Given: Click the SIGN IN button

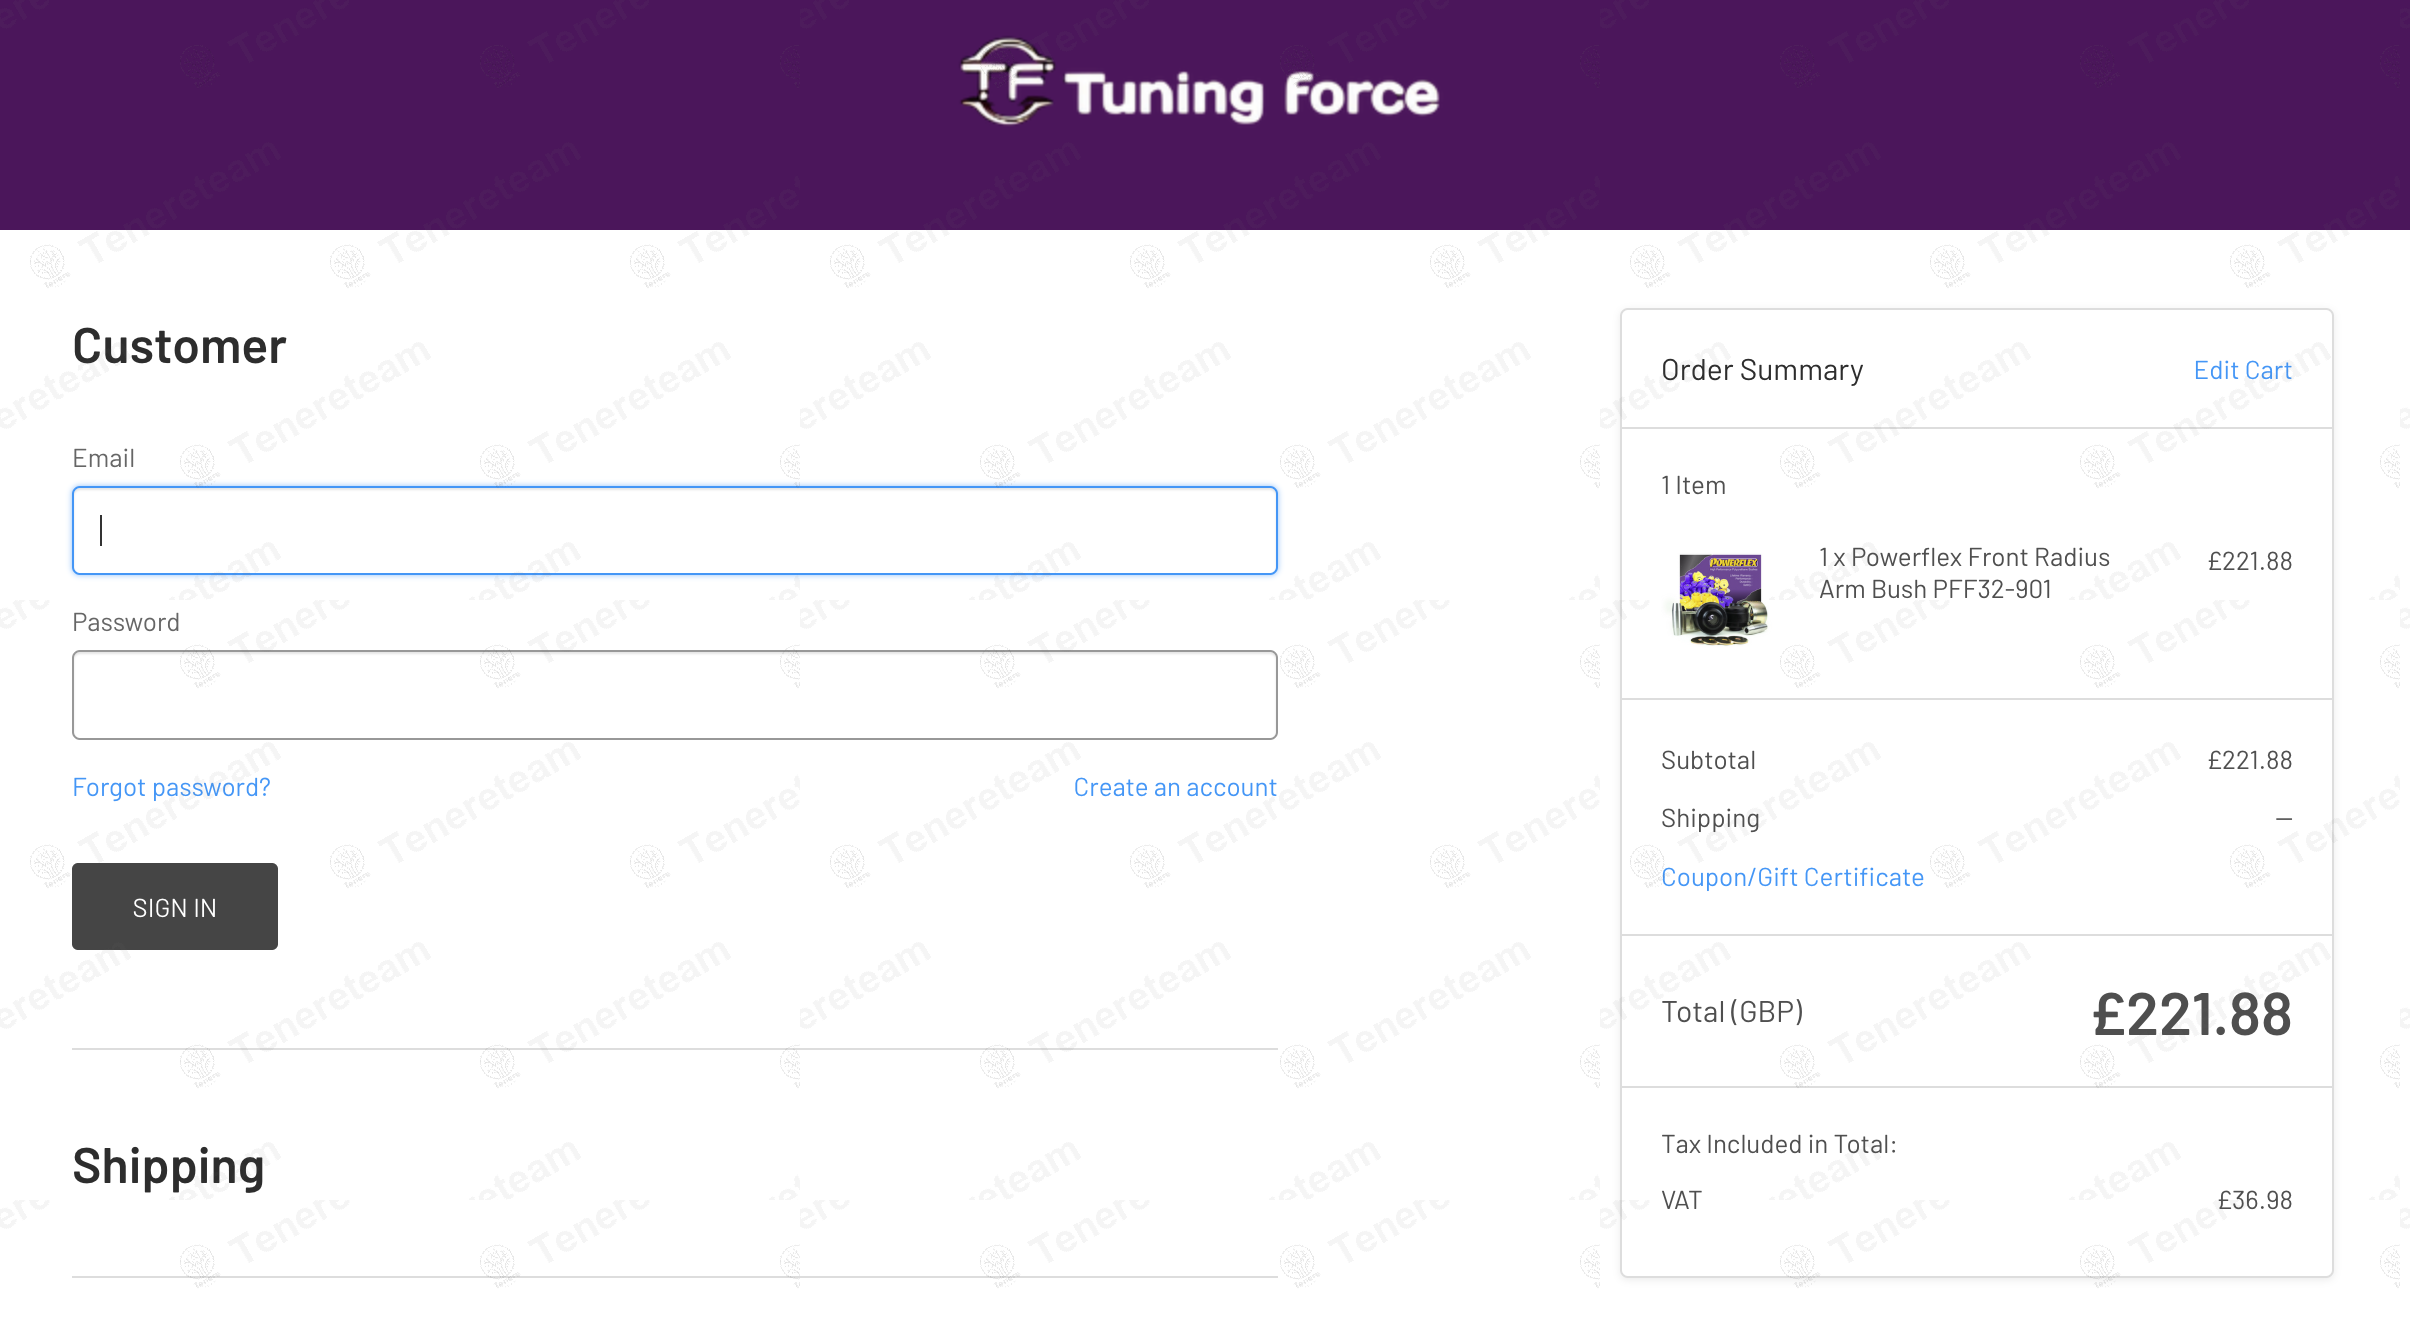Looking at the screenshot, I should point(175,906).
